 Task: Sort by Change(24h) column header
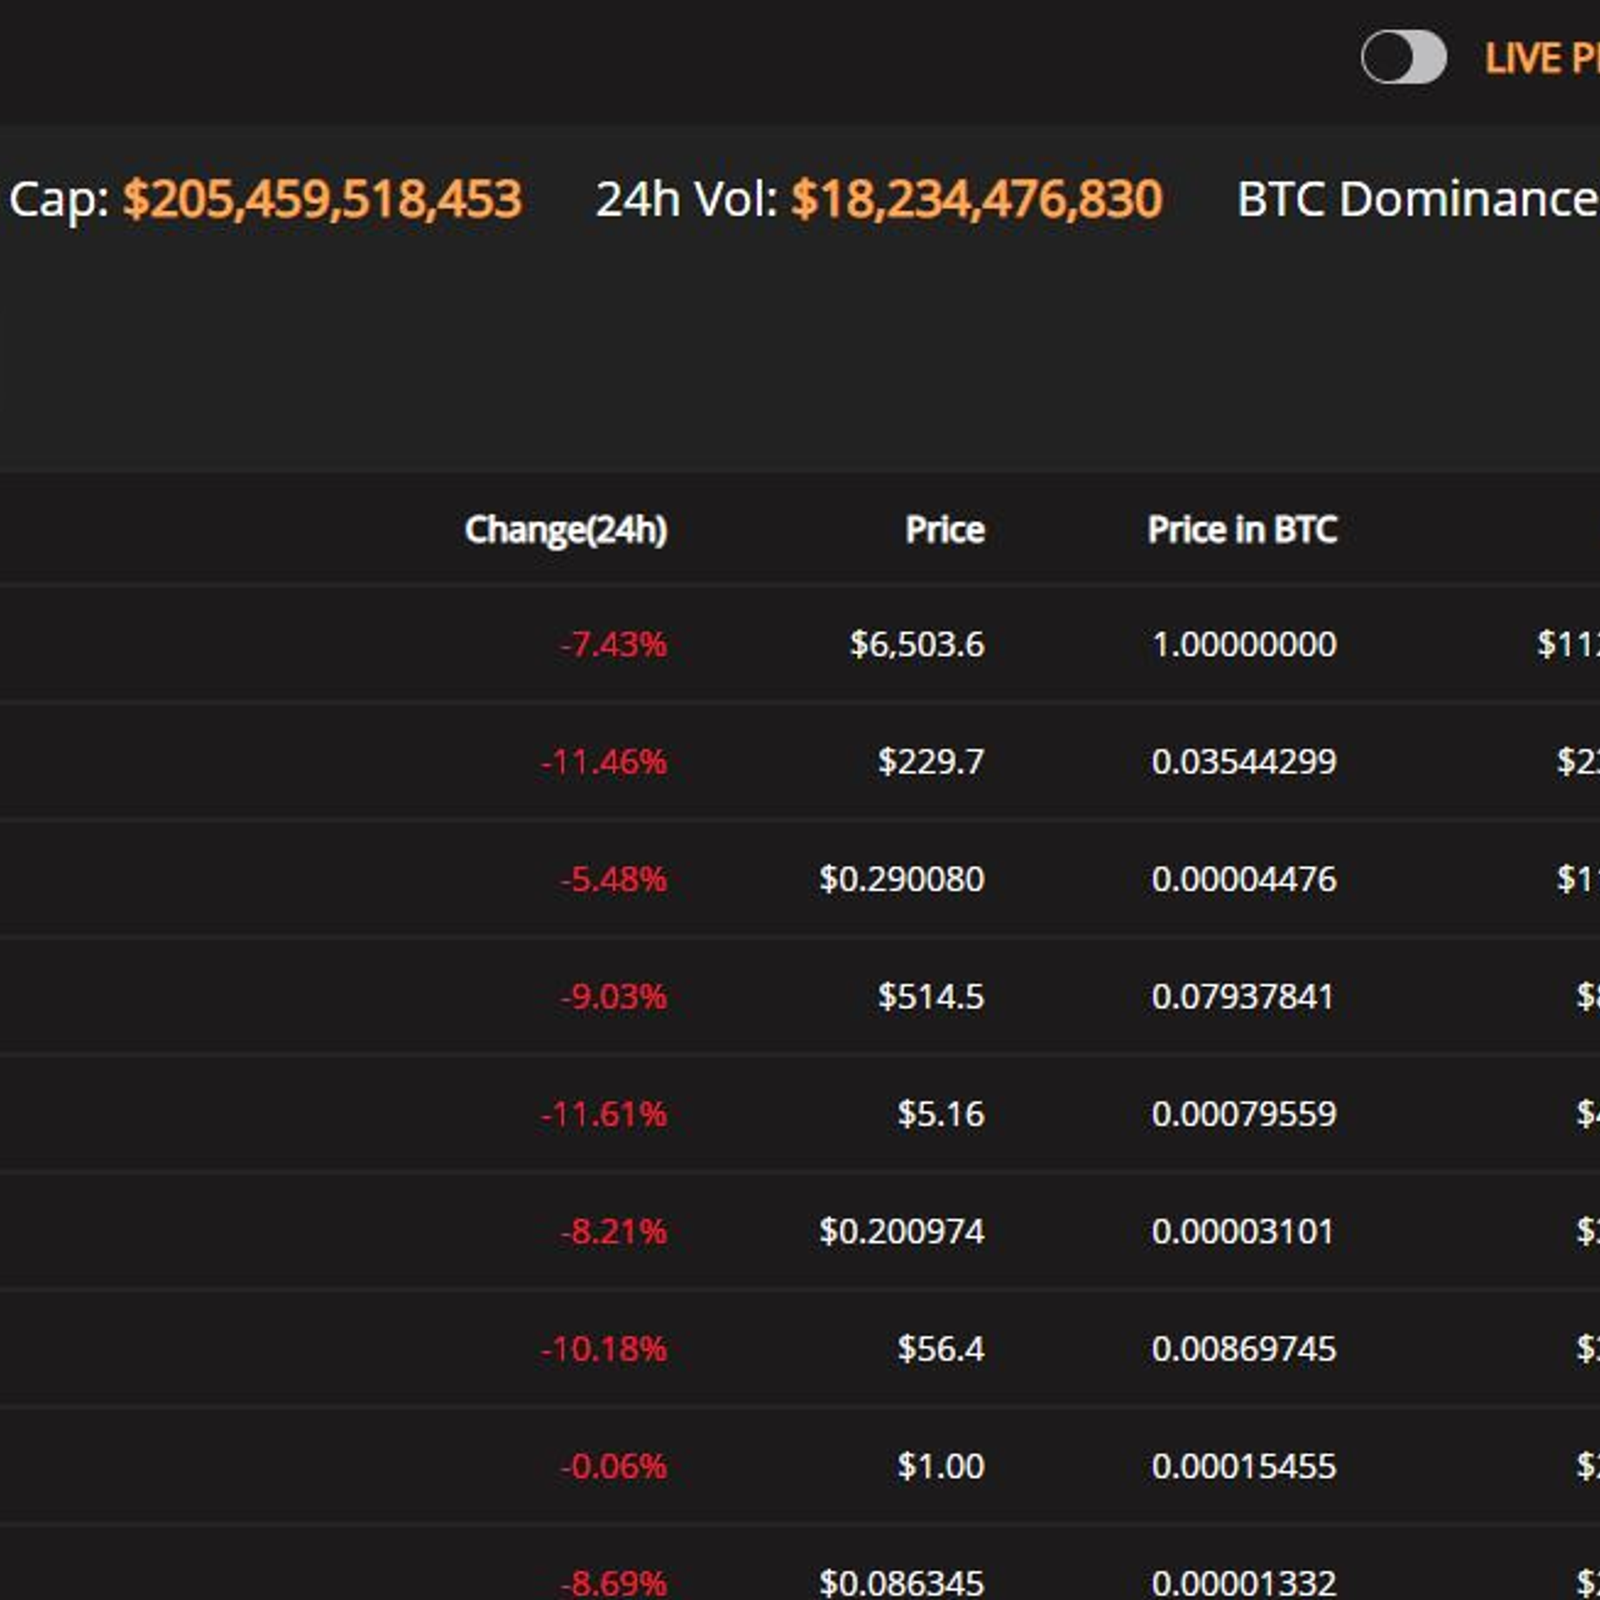(566, 530)
